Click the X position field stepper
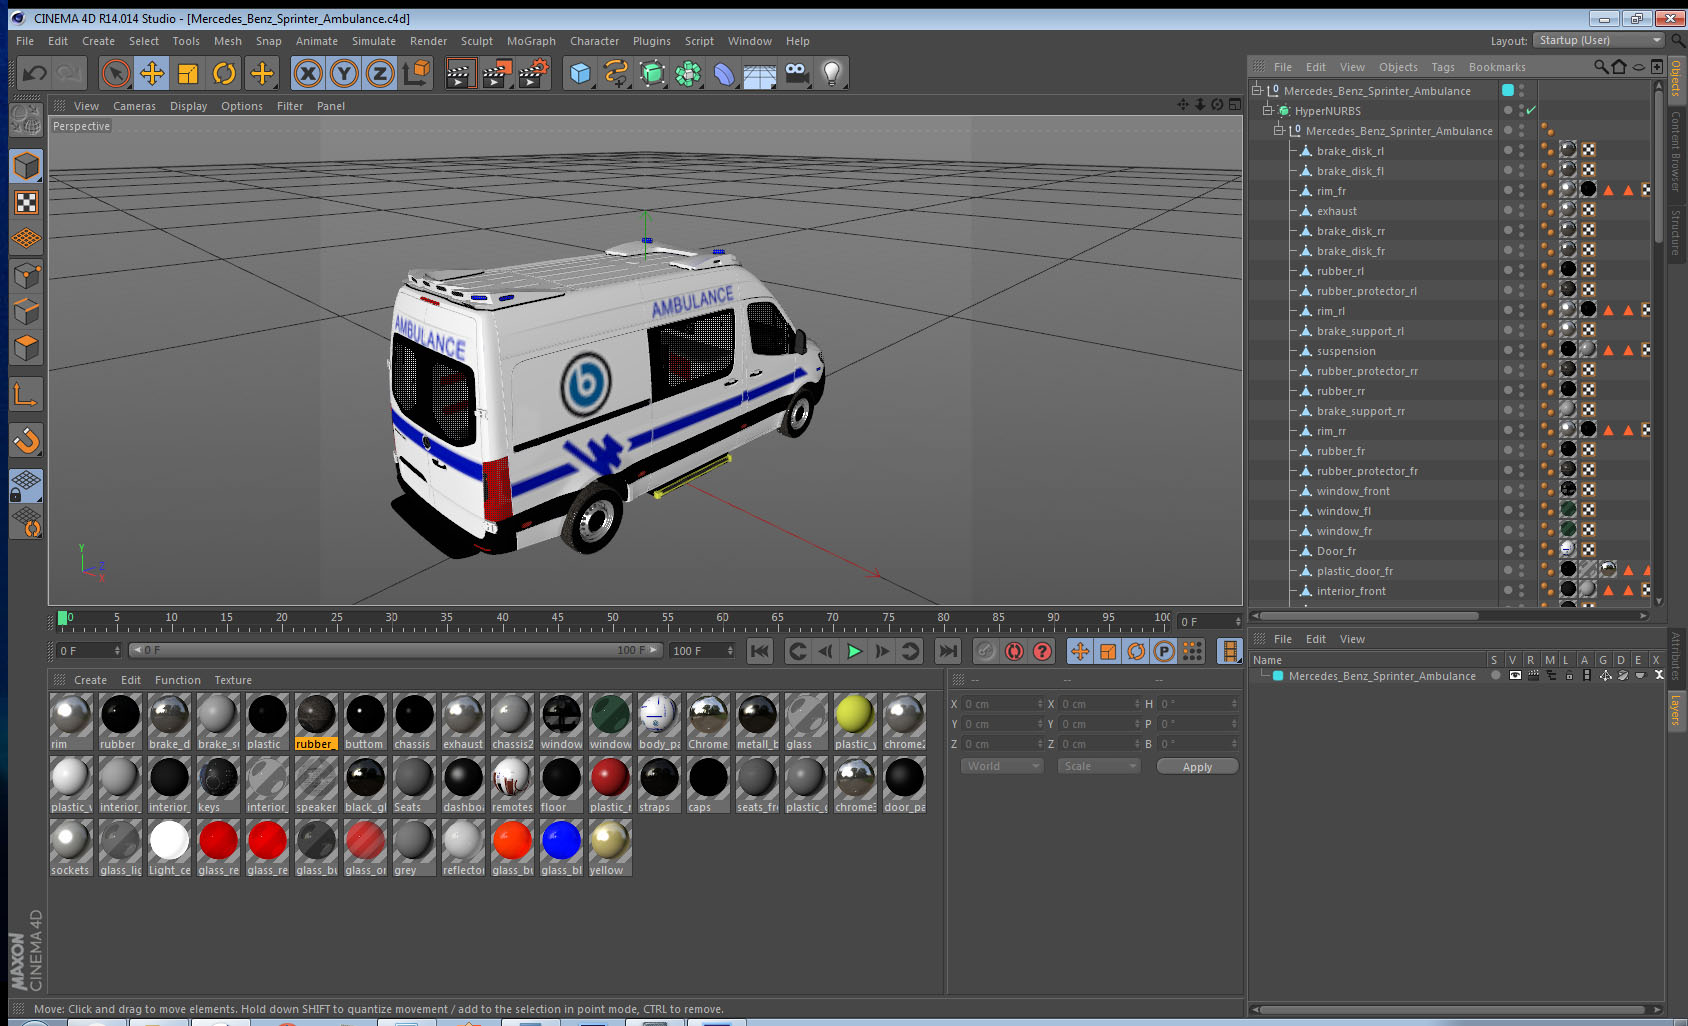 click(1040, 704)
